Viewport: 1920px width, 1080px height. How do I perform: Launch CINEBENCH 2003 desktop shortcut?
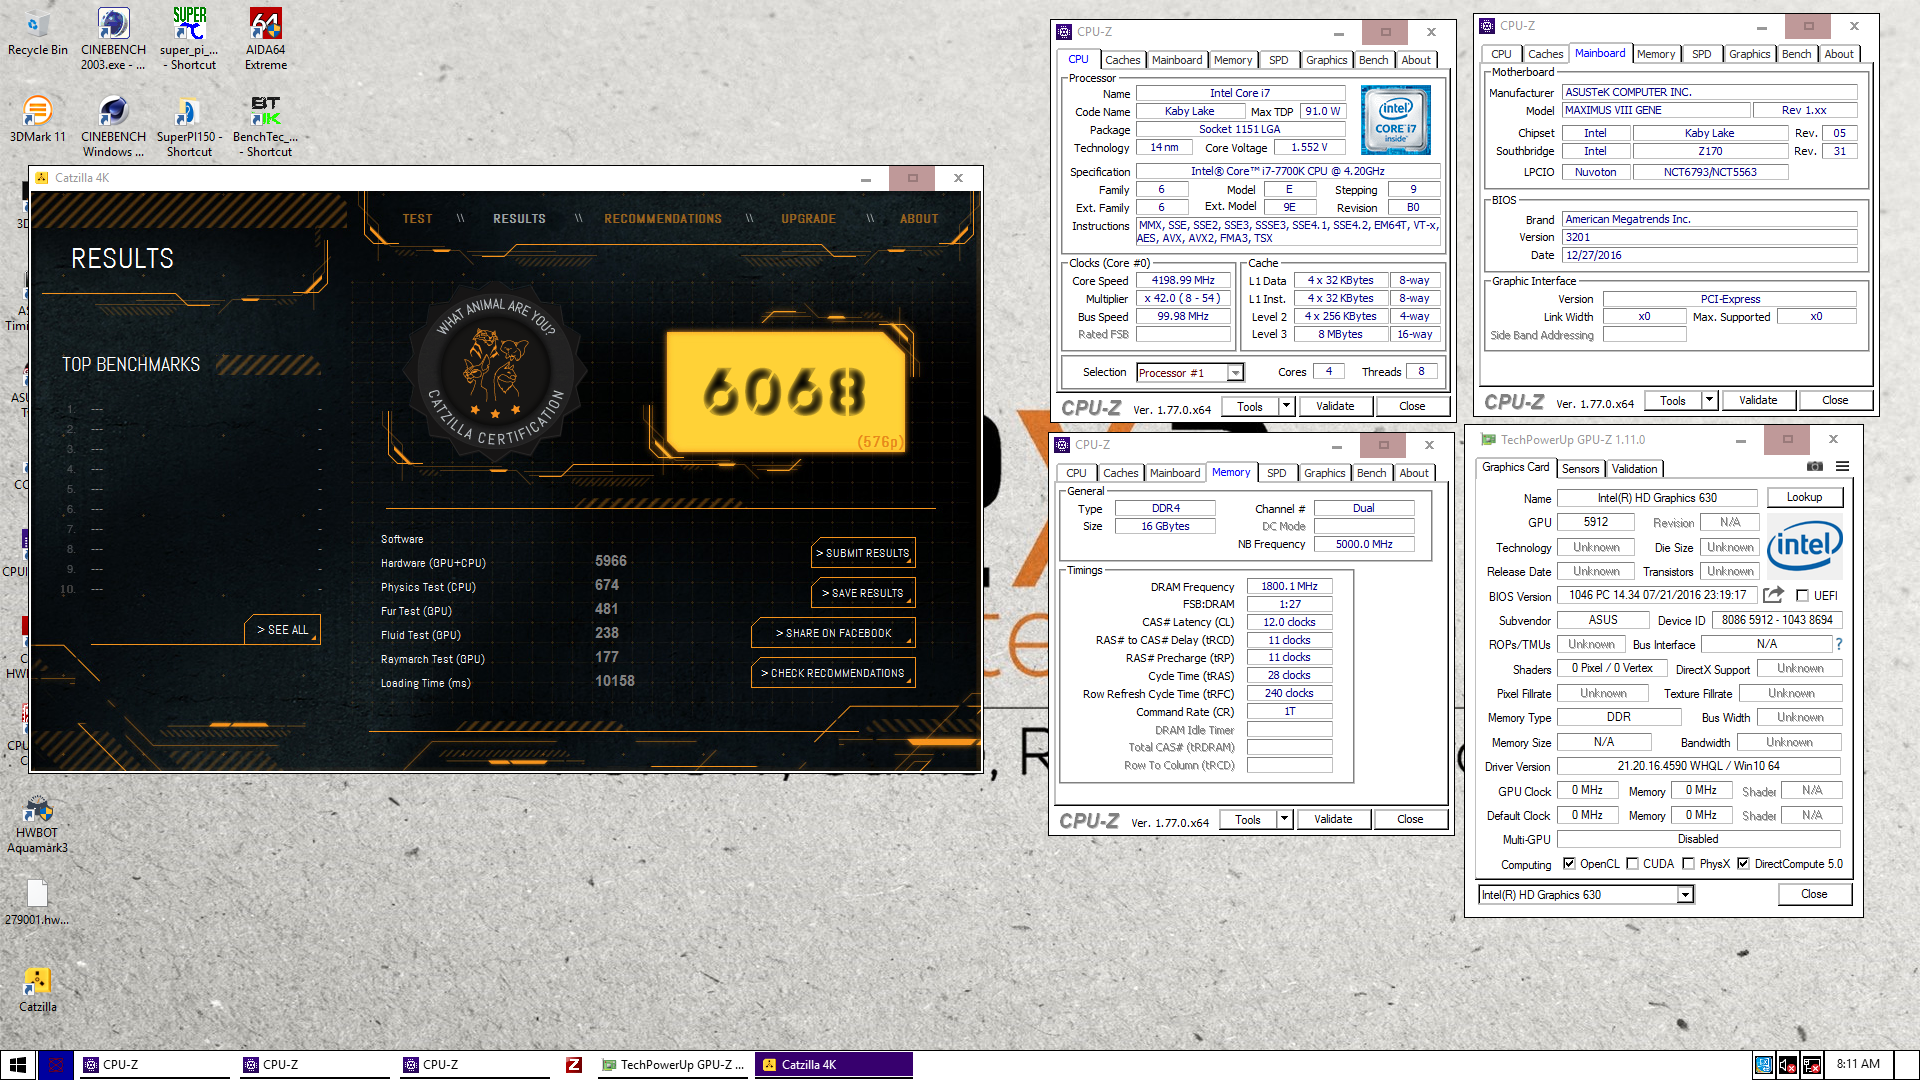[113, 38]
